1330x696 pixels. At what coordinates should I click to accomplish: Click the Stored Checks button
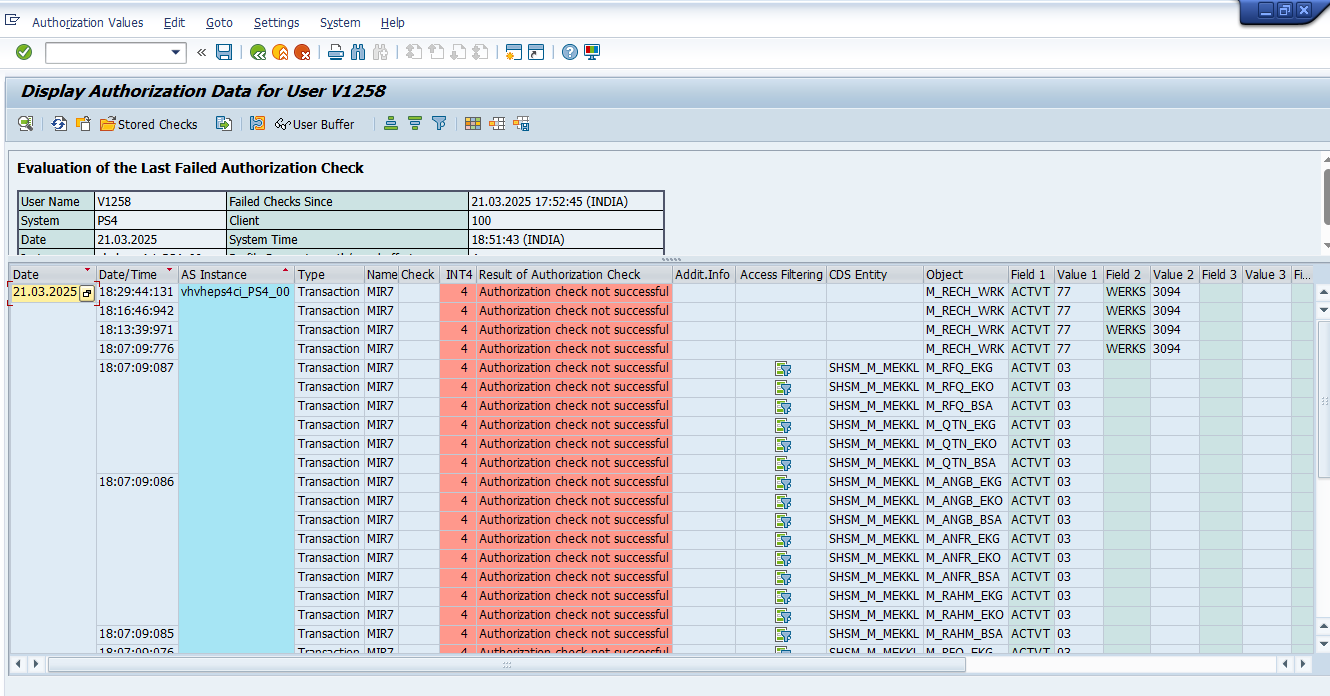point(148,124)
